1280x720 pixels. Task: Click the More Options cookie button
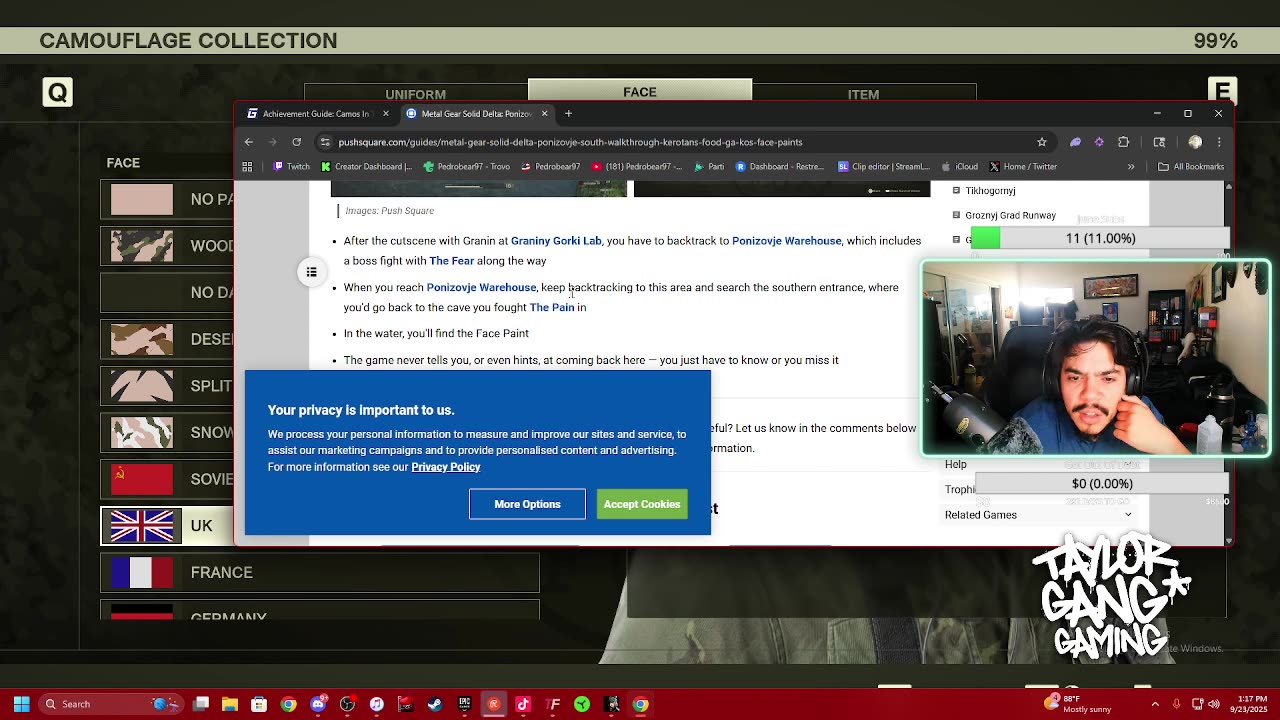click(527, 504)
